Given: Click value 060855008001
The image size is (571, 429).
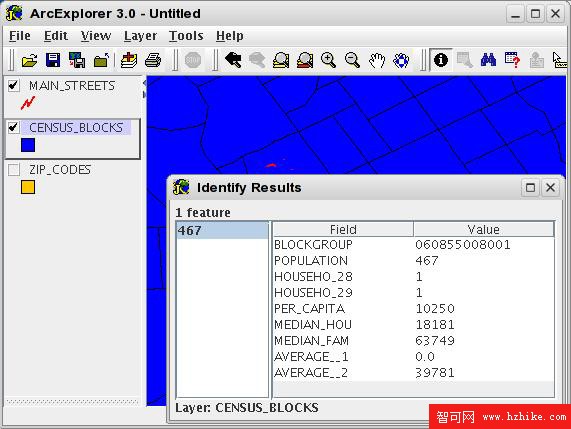Looking at the screenshot, I should (x=463, y=245).
